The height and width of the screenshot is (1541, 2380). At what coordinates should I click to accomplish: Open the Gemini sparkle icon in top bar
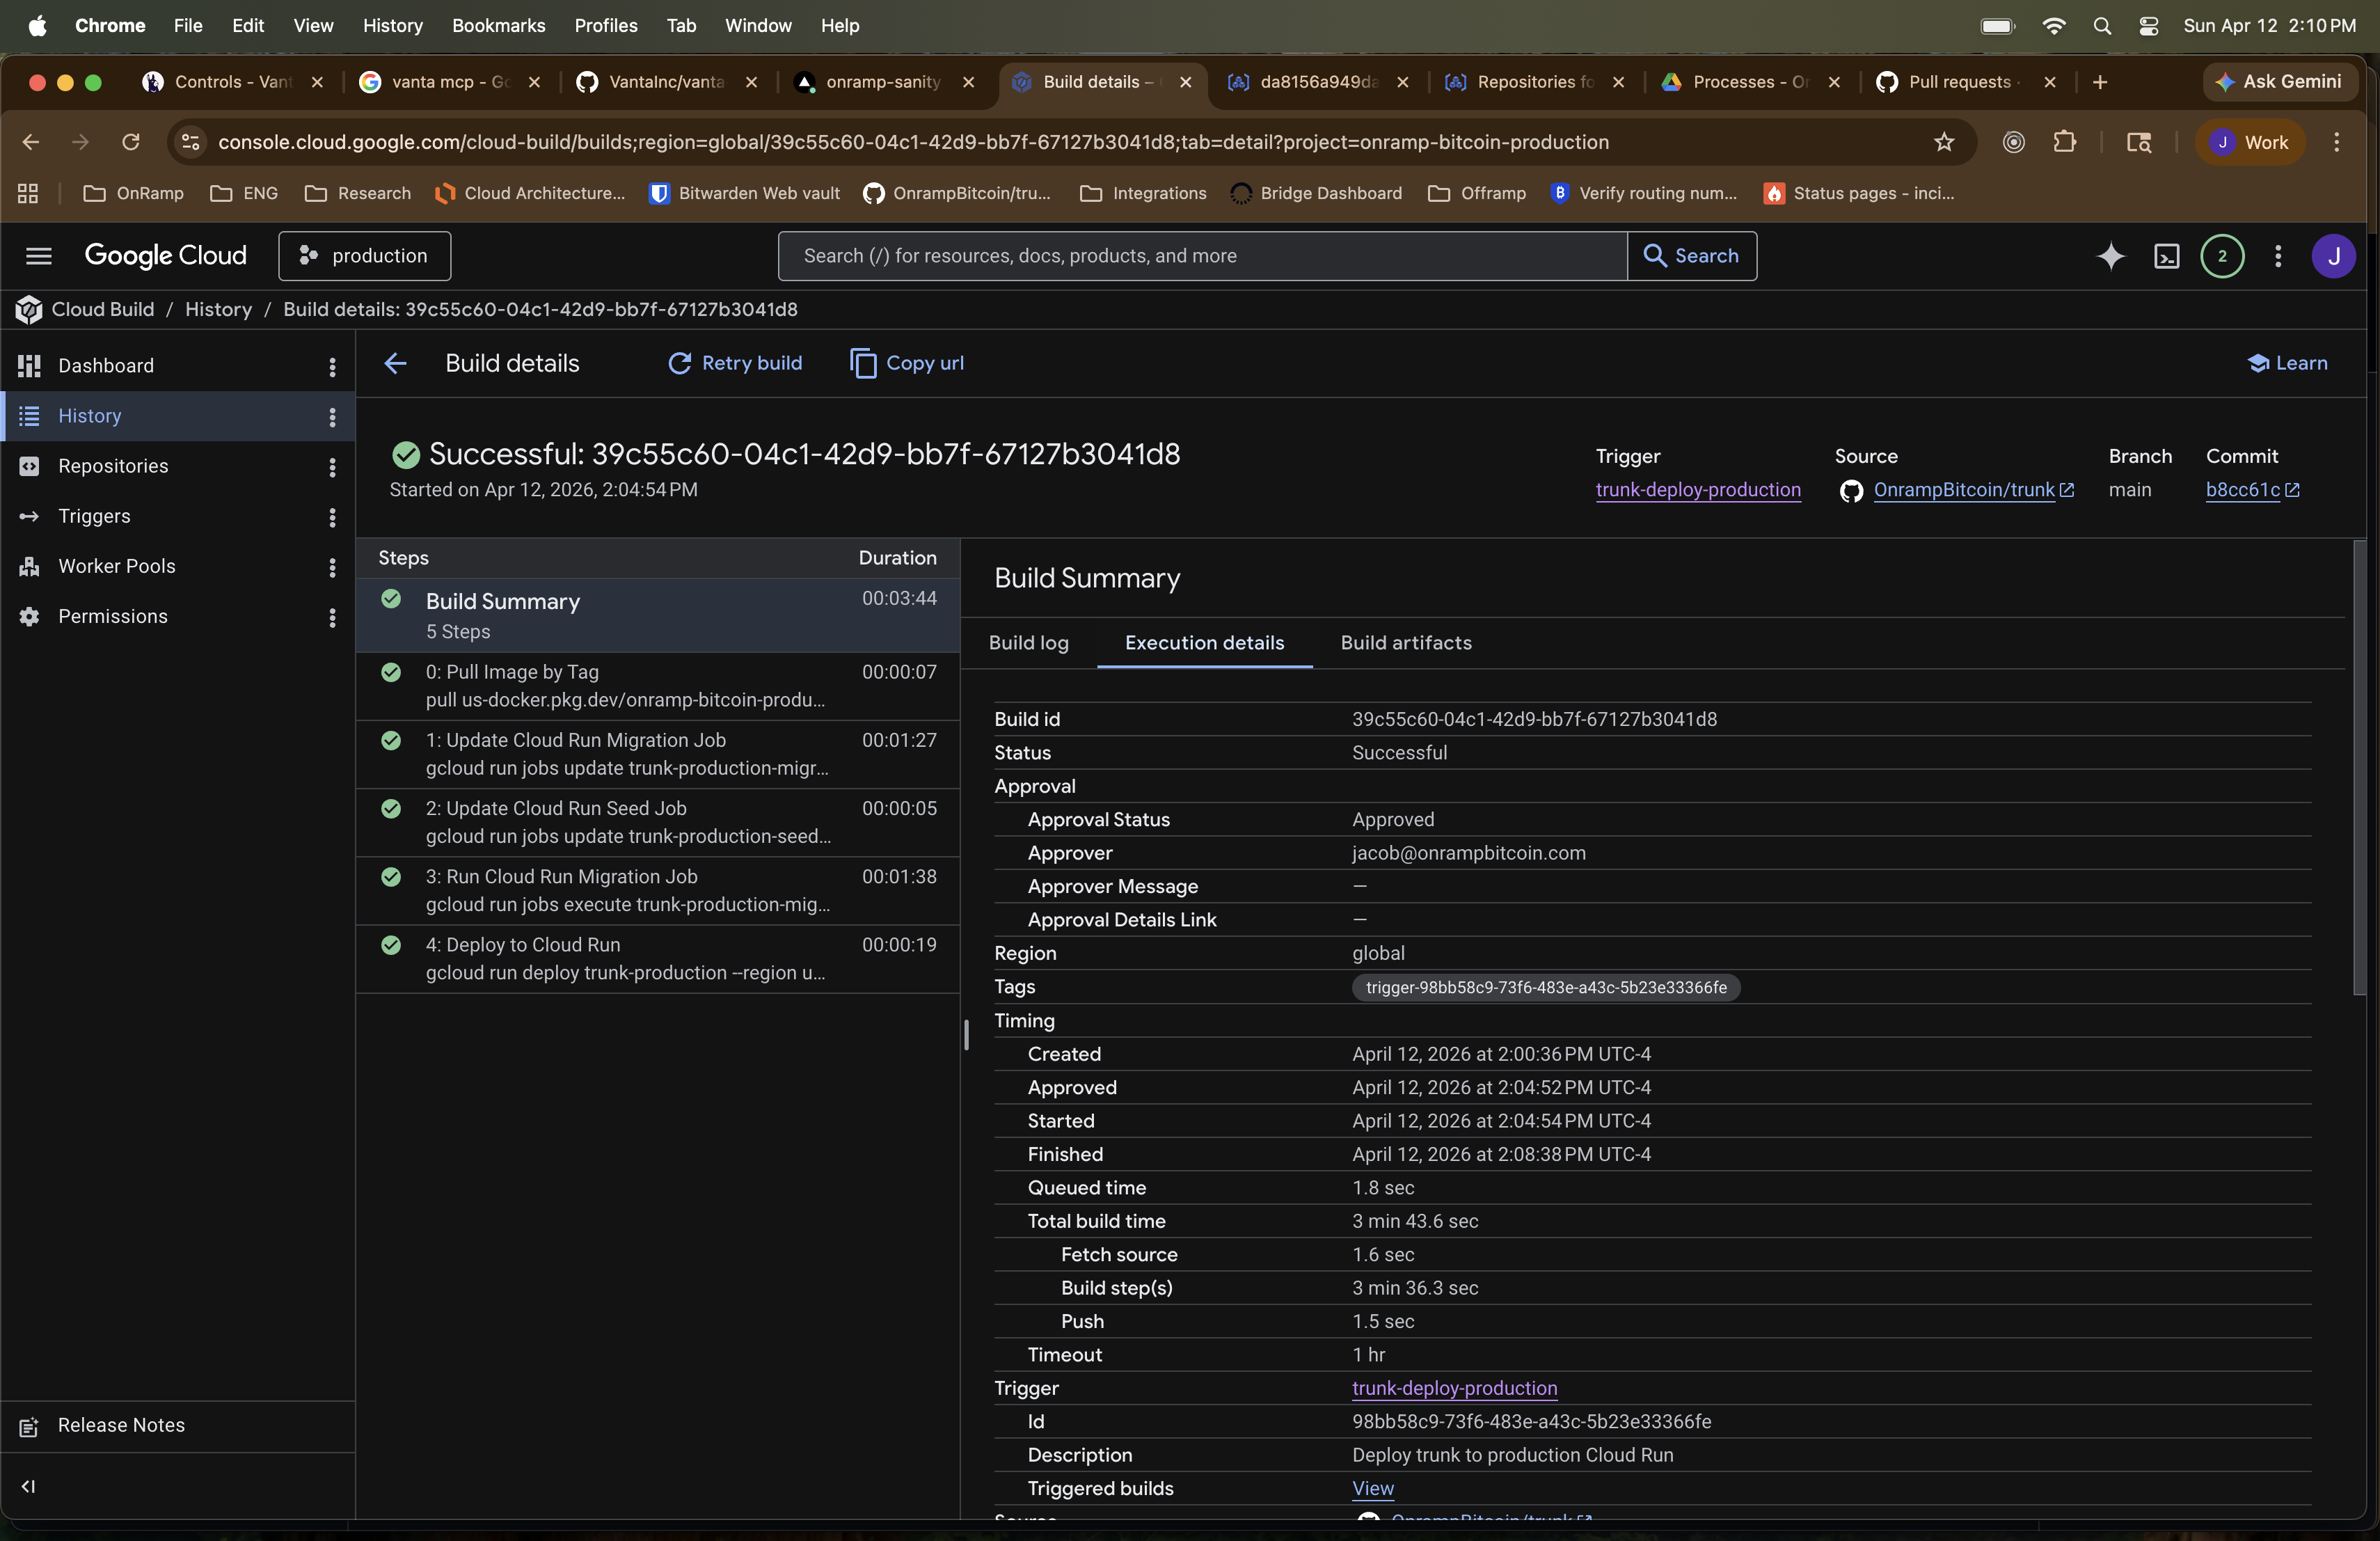coord(2110,256)
